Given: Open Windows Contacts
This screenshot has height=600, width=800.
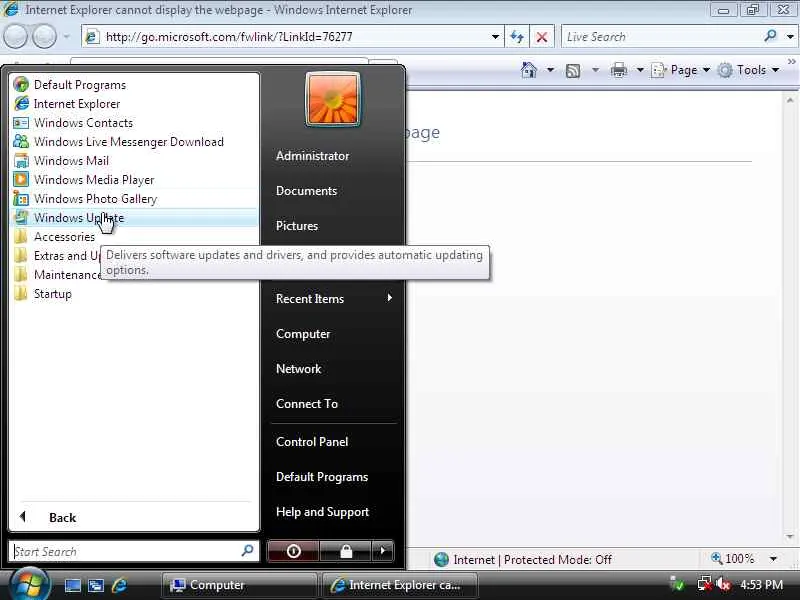Looking at the screenshot, I should click(x=134, y=122).
